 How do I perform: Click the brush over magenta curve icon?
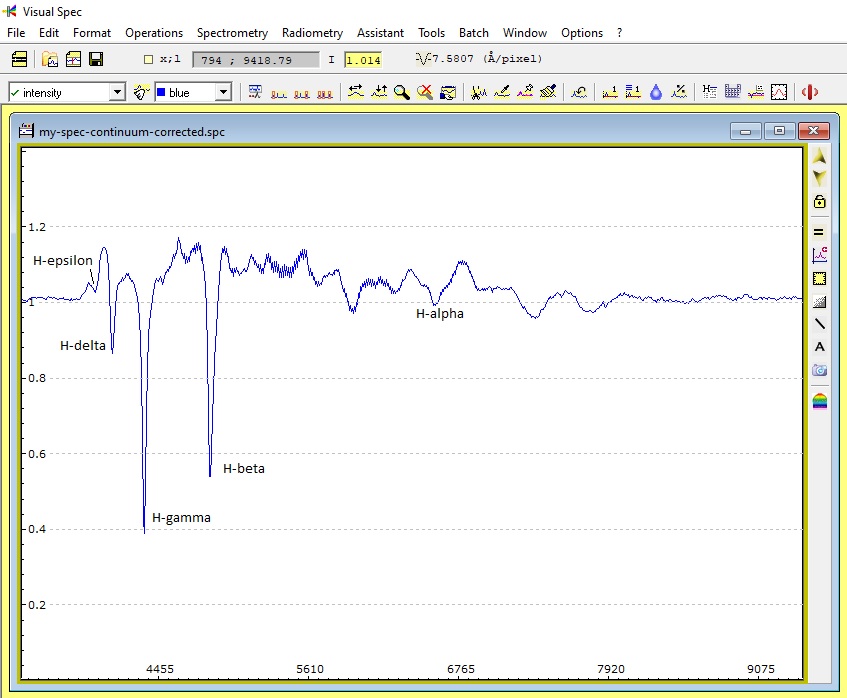(525, 92)
